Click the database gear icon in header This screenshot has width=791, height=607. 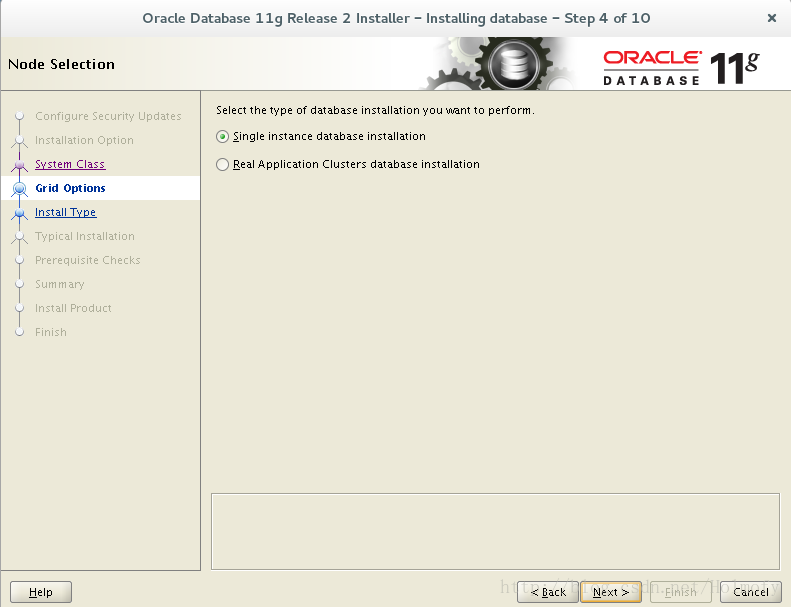(x=514, y=64)
